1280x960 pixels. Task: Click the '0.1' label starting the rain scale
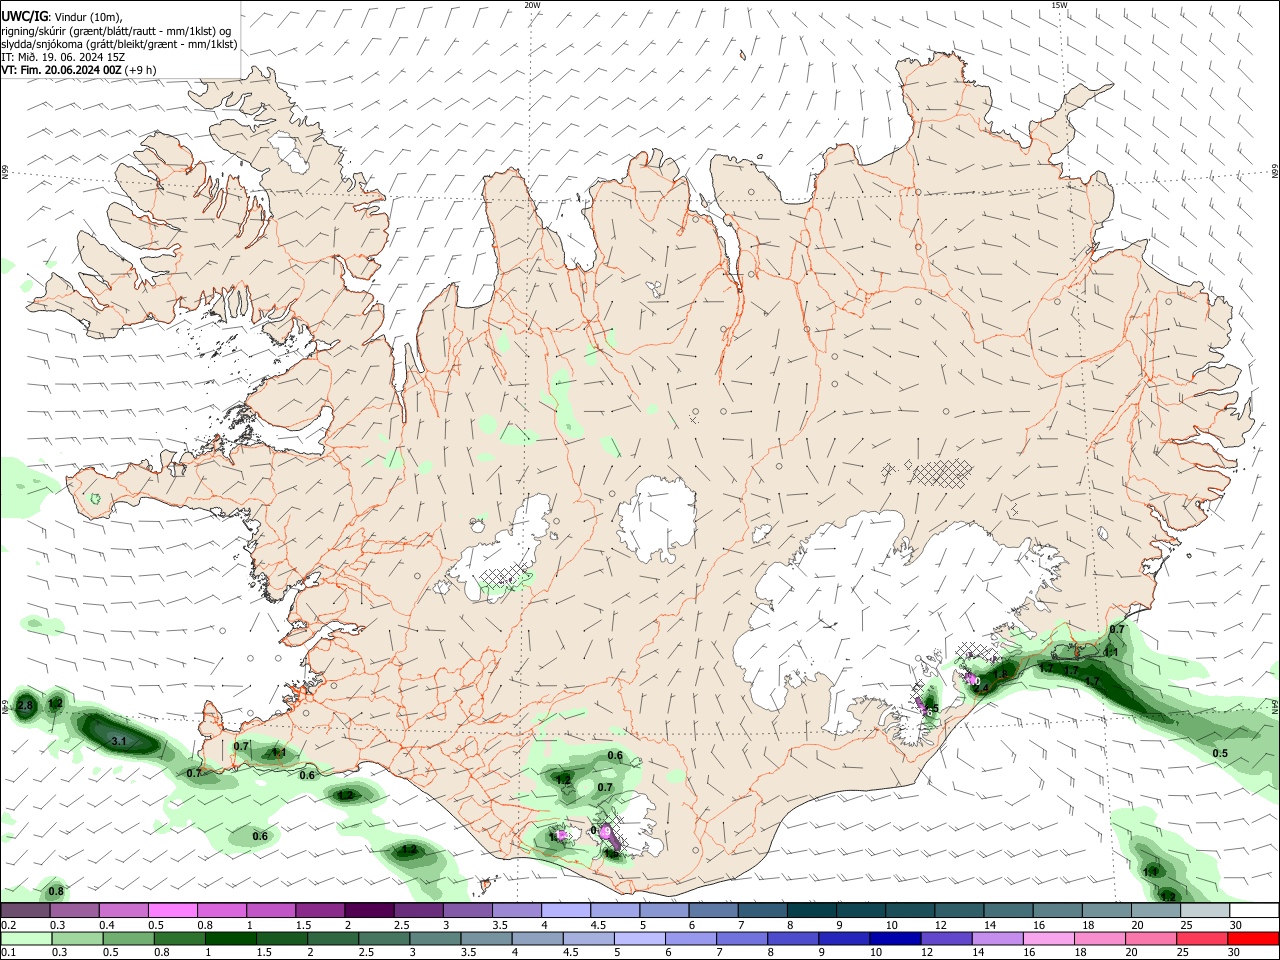tap(8, 953)
